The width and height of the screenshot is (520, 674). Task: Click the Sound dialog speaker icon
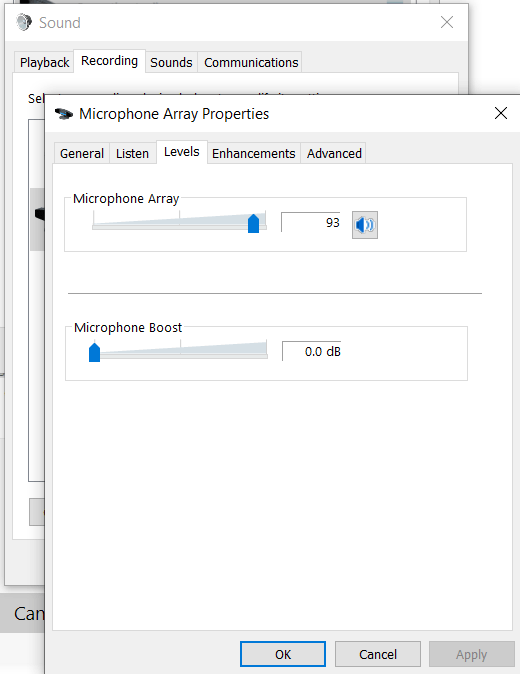coord(24,22)
